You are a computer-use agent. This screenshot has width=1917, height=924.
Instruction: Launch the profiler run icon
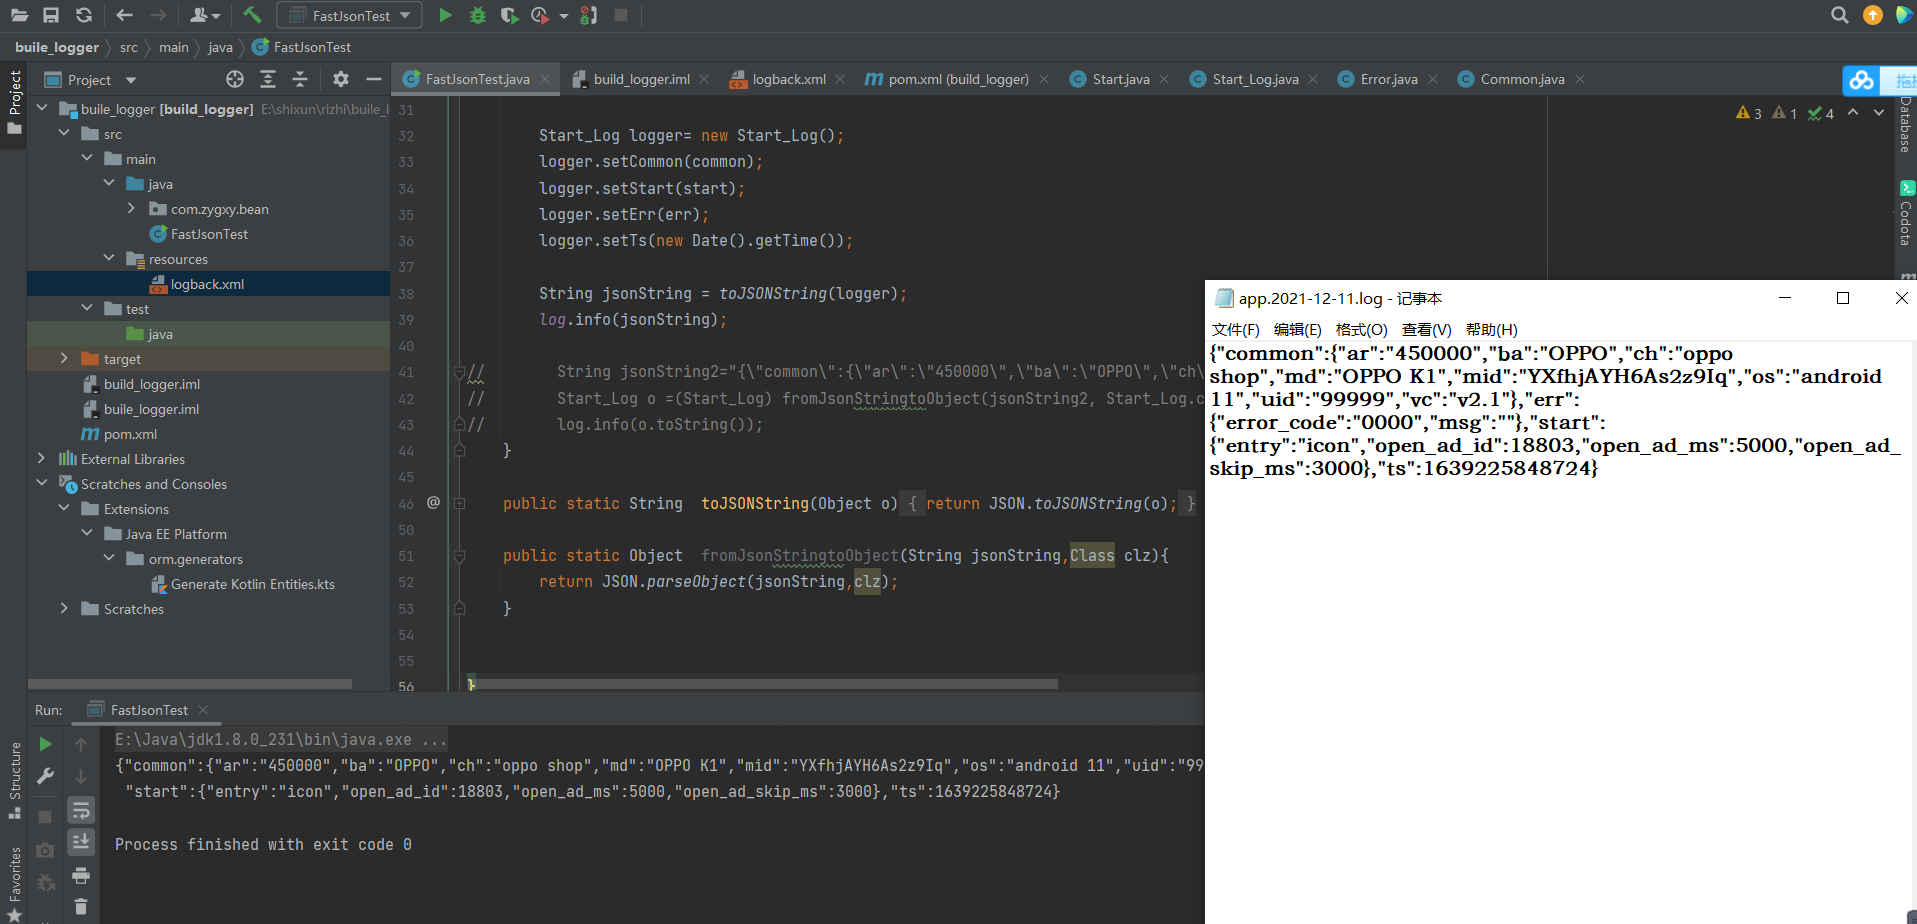540,15
